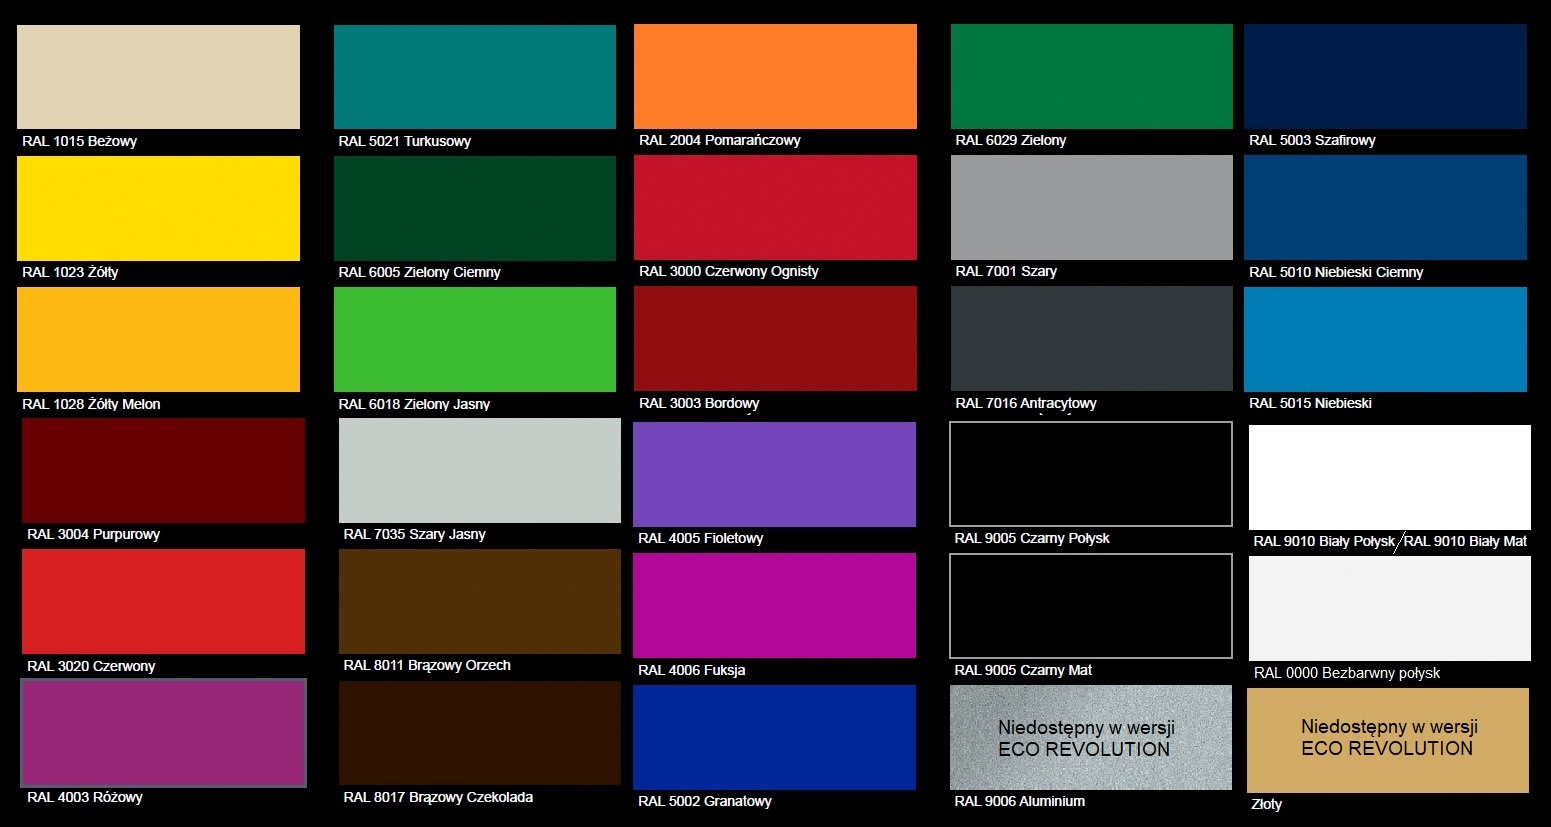Screen dimensions: 1551x827
Task: Choose the dark green RAL 6005 swatch
Action: click(x=475, y=208)
